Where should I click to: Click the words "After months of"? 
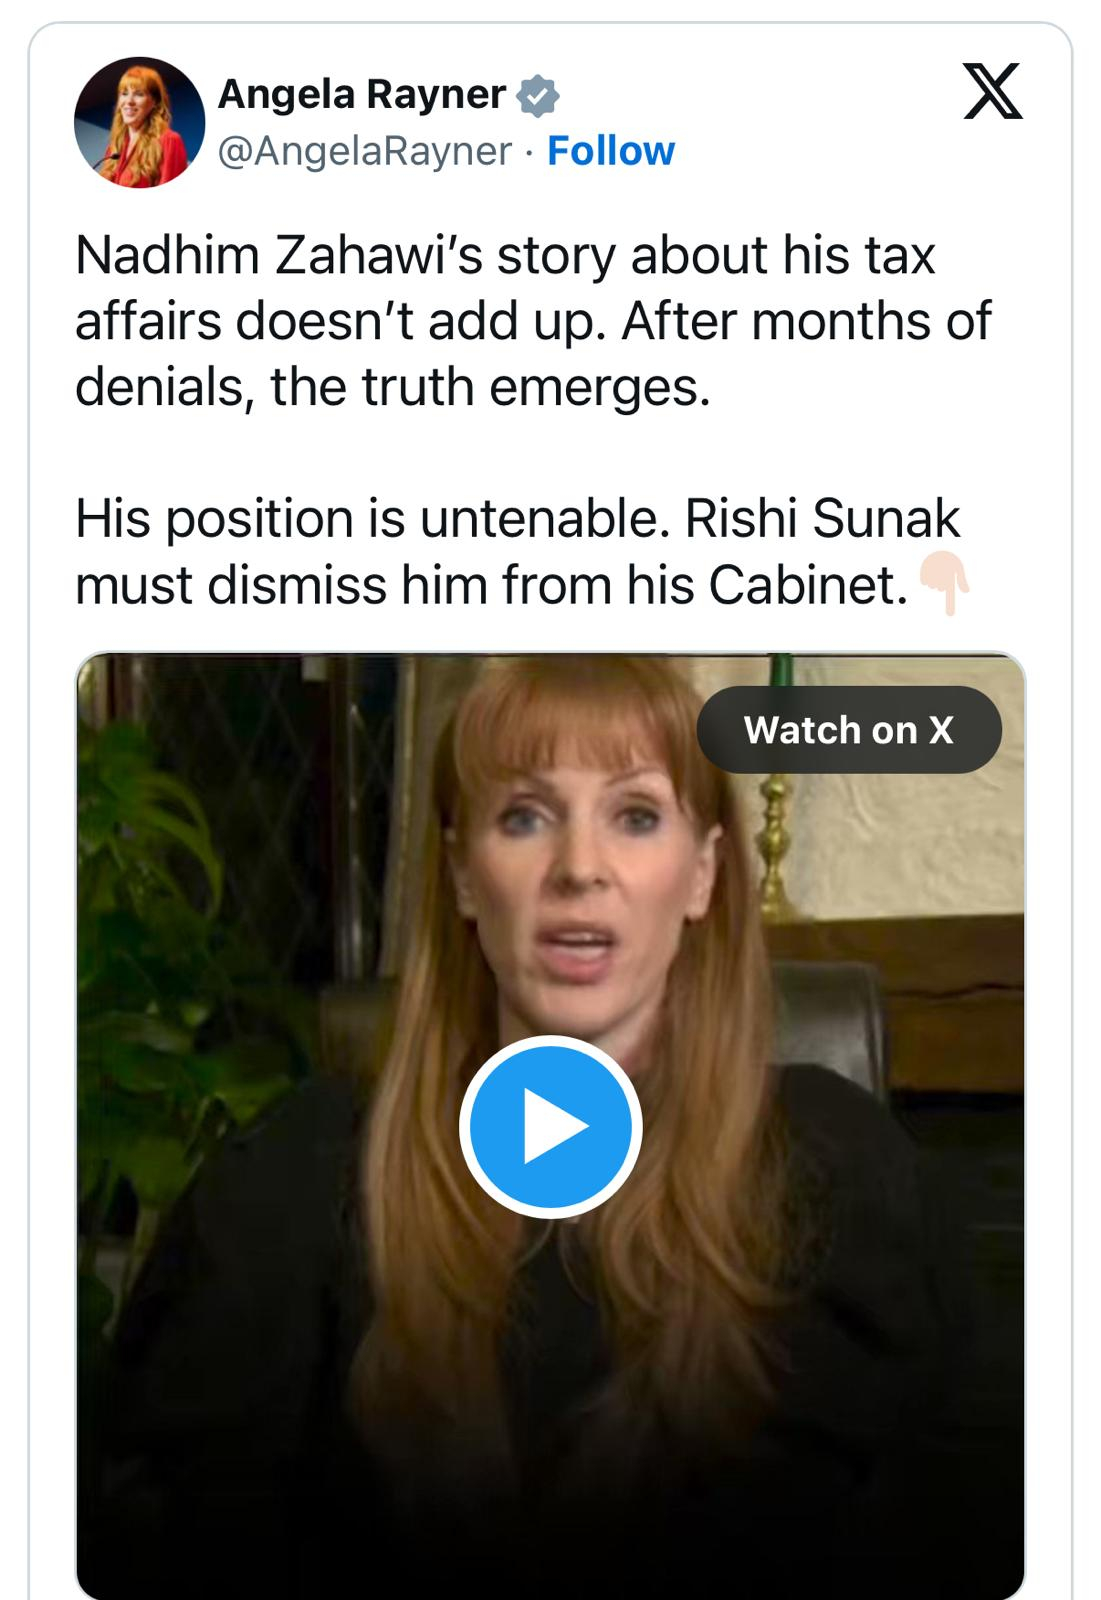(x=806, y=321)
